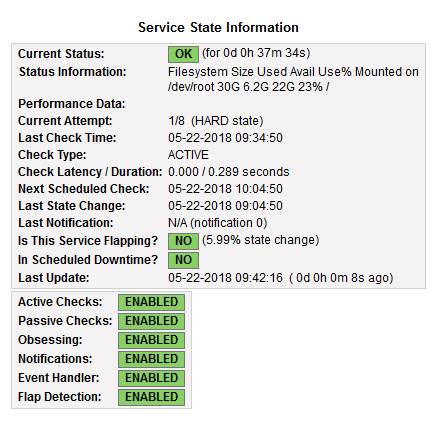The image size is (442, 430).
Task: Click the Passive Checks ENABLED badge
Action: tap(151, 321)
